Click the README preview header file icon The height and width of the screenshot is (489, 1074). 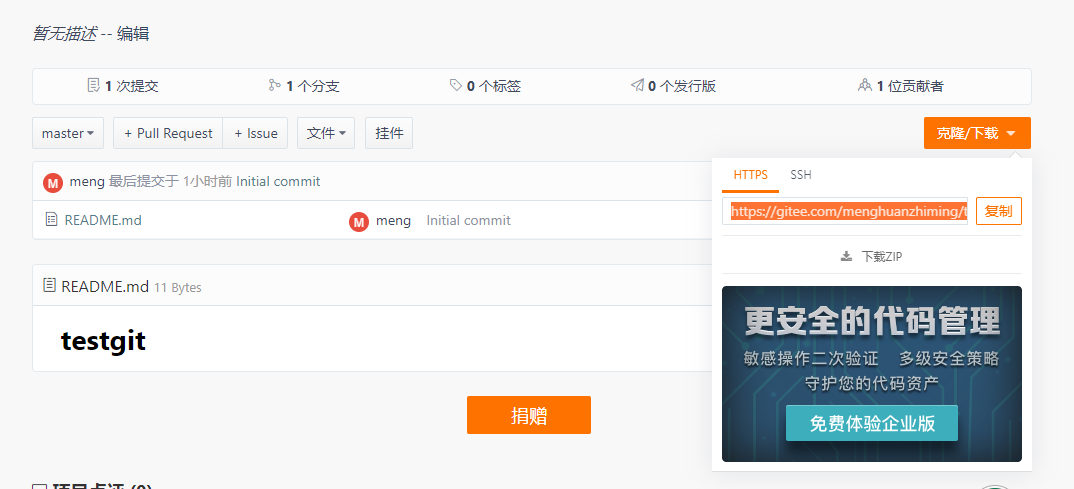49,285
